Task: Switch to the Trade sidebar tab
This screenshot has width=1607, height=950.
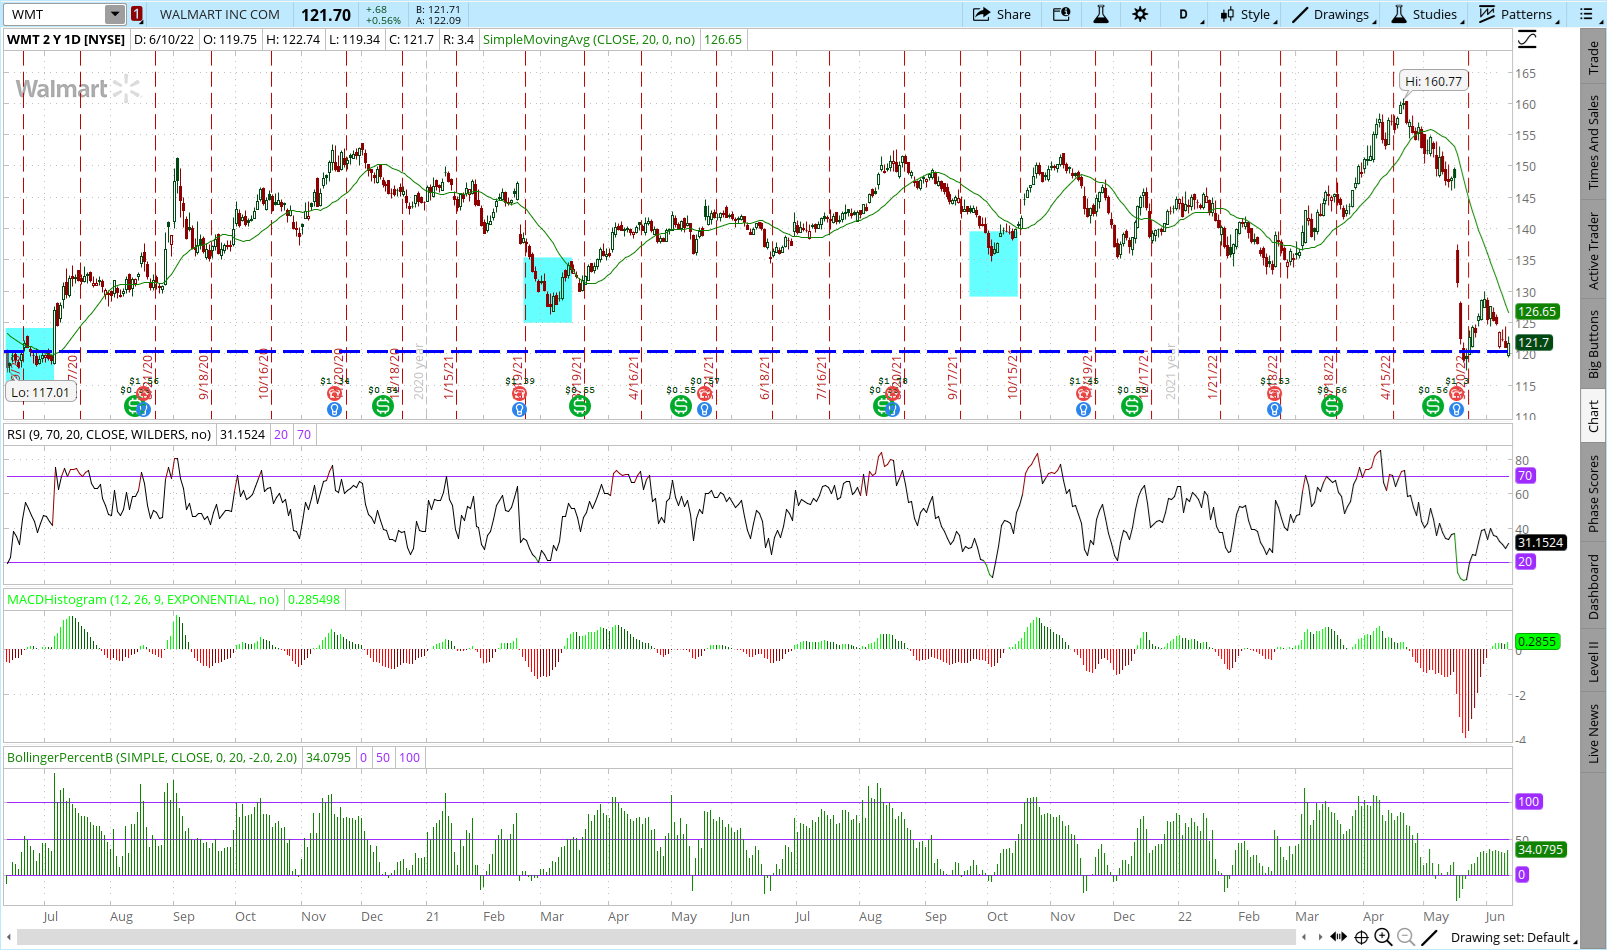Action: pyautogui.click(x=1593, y=58)
